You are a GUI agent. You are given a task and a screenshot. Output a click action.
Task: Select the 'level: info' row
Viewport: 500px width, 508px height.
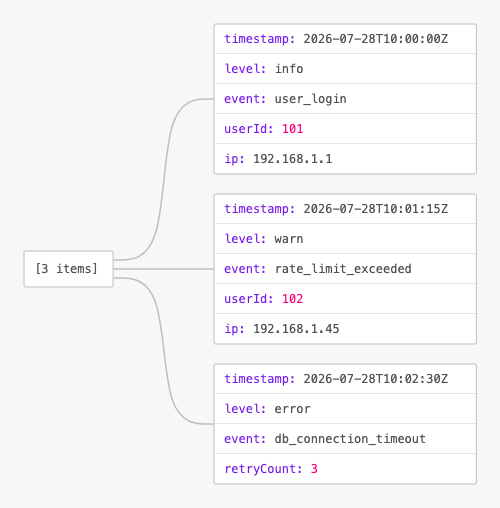click(345, 69)
